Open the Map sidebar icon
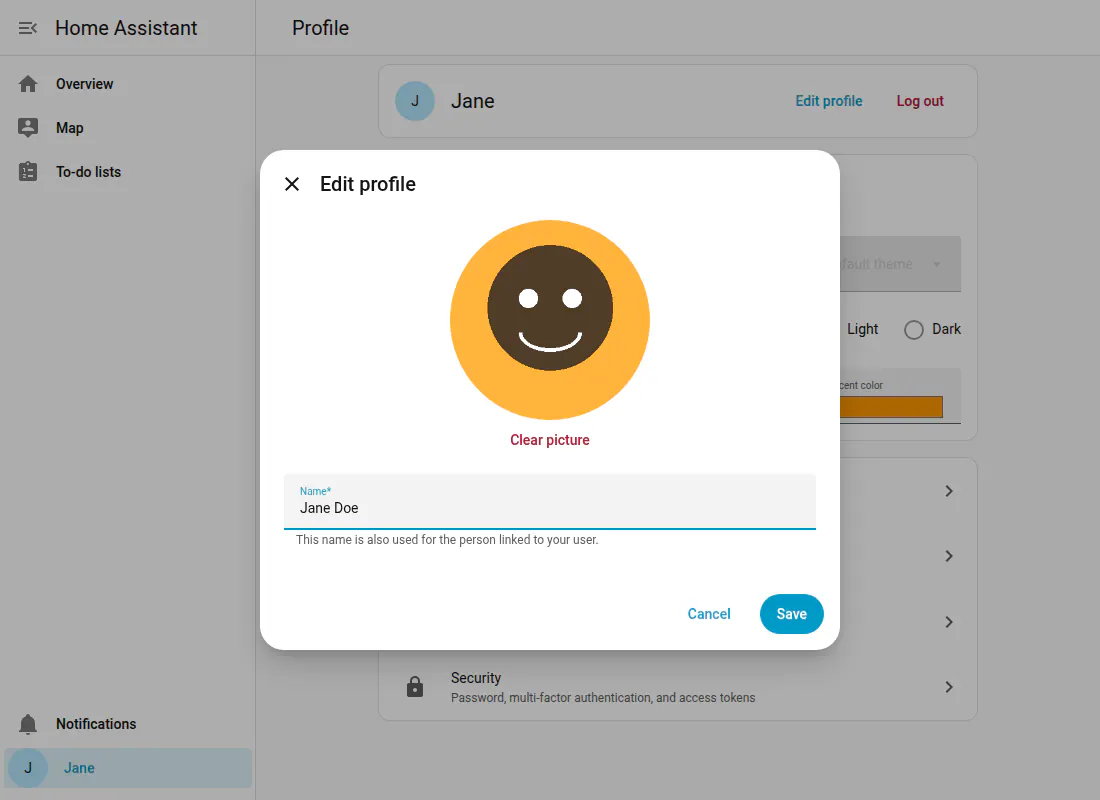 tap(28, 128)
